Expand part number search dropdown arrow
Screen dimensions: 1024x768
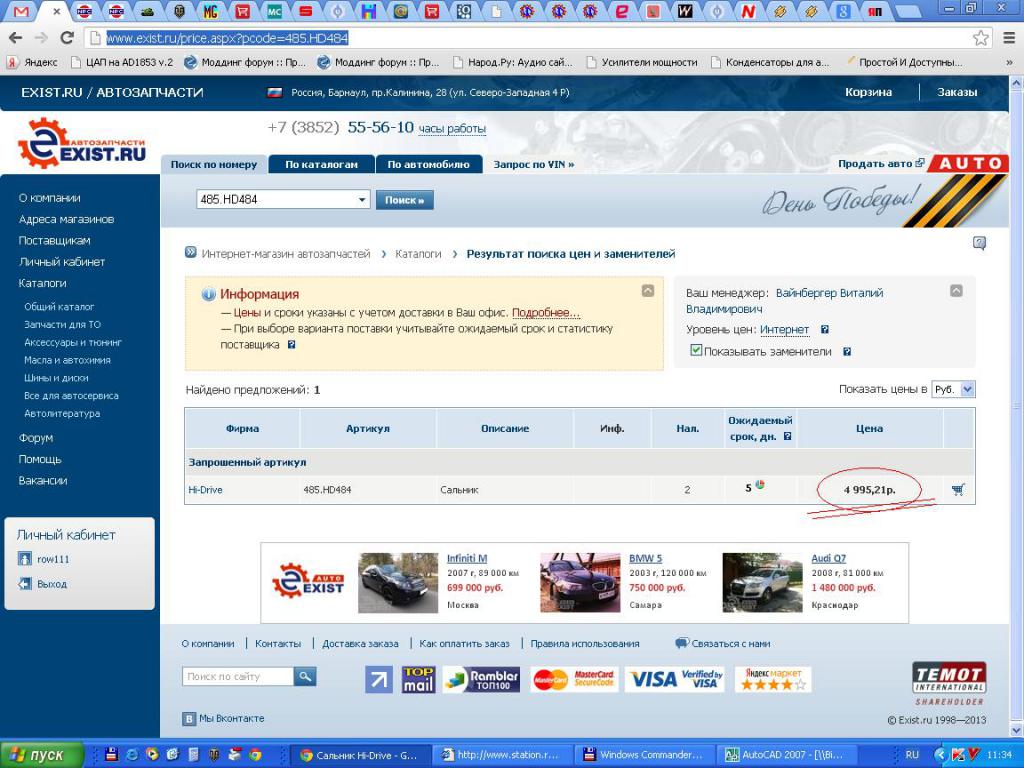[x=362, y=200]
